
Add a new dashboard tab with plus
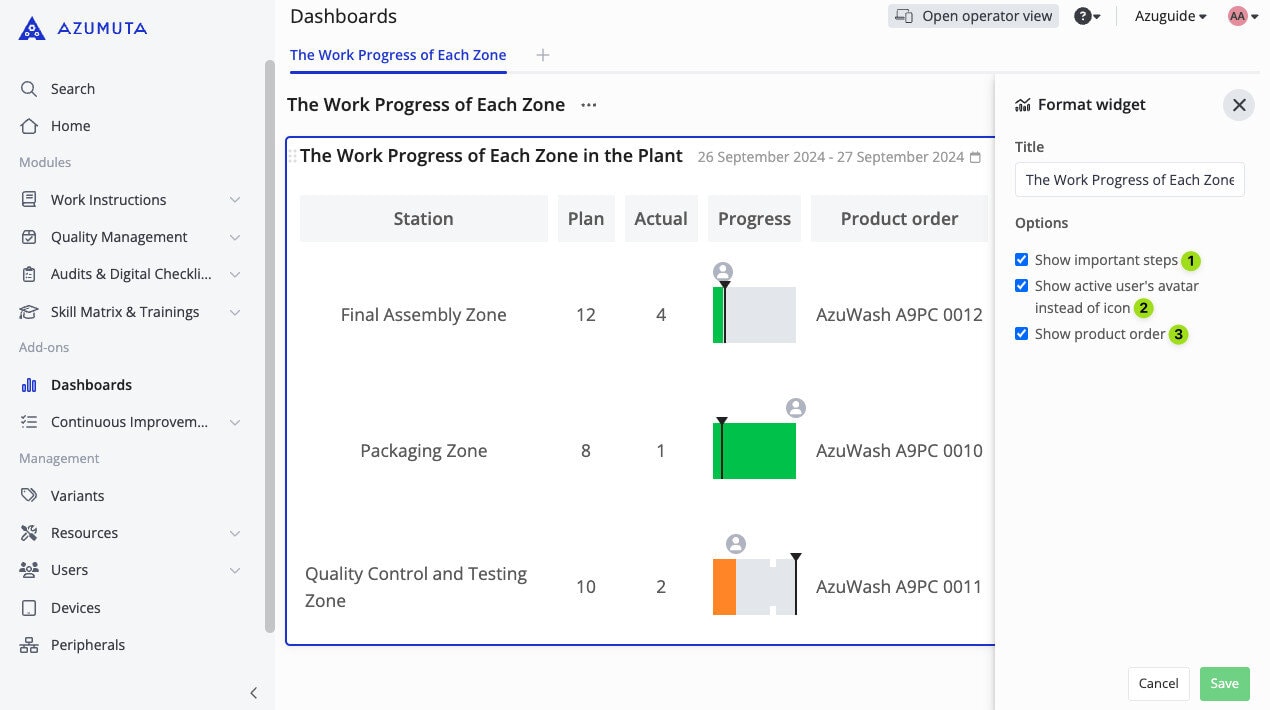543,55
